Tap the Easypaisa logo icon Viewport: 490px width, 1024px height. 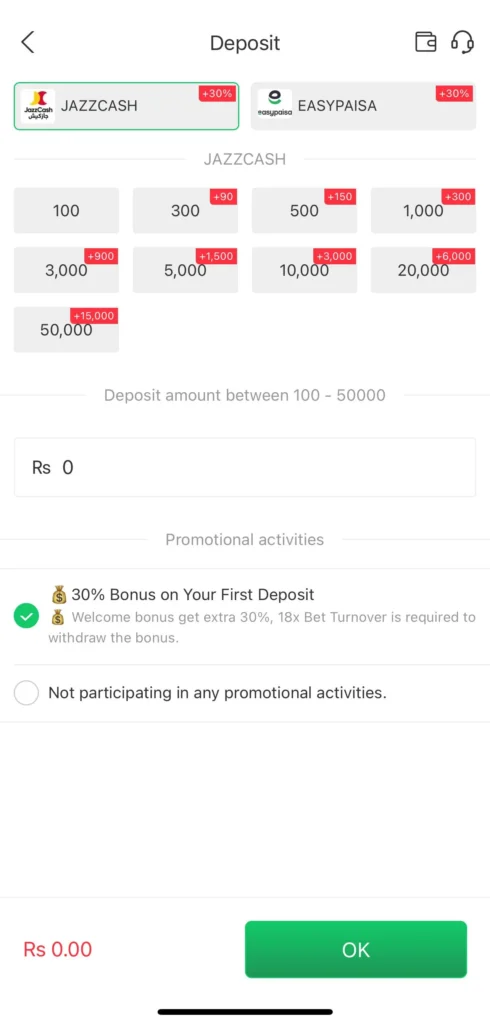point(275,104)
